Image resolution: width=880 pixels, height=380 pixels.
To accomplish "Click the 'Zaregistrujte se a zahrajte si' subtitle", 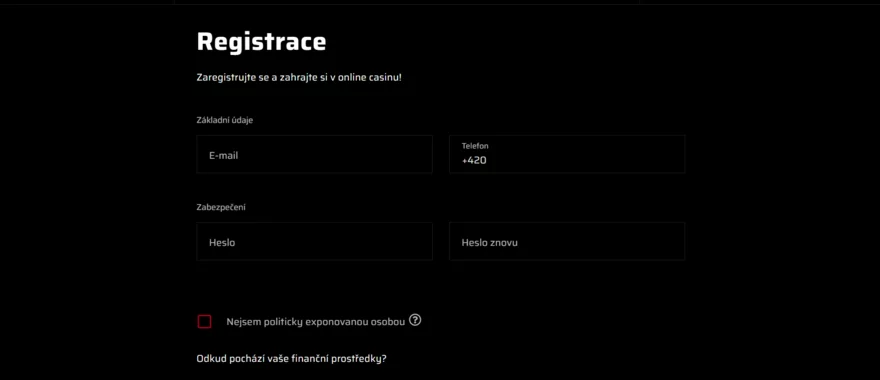I will click(x=299, y=77).
